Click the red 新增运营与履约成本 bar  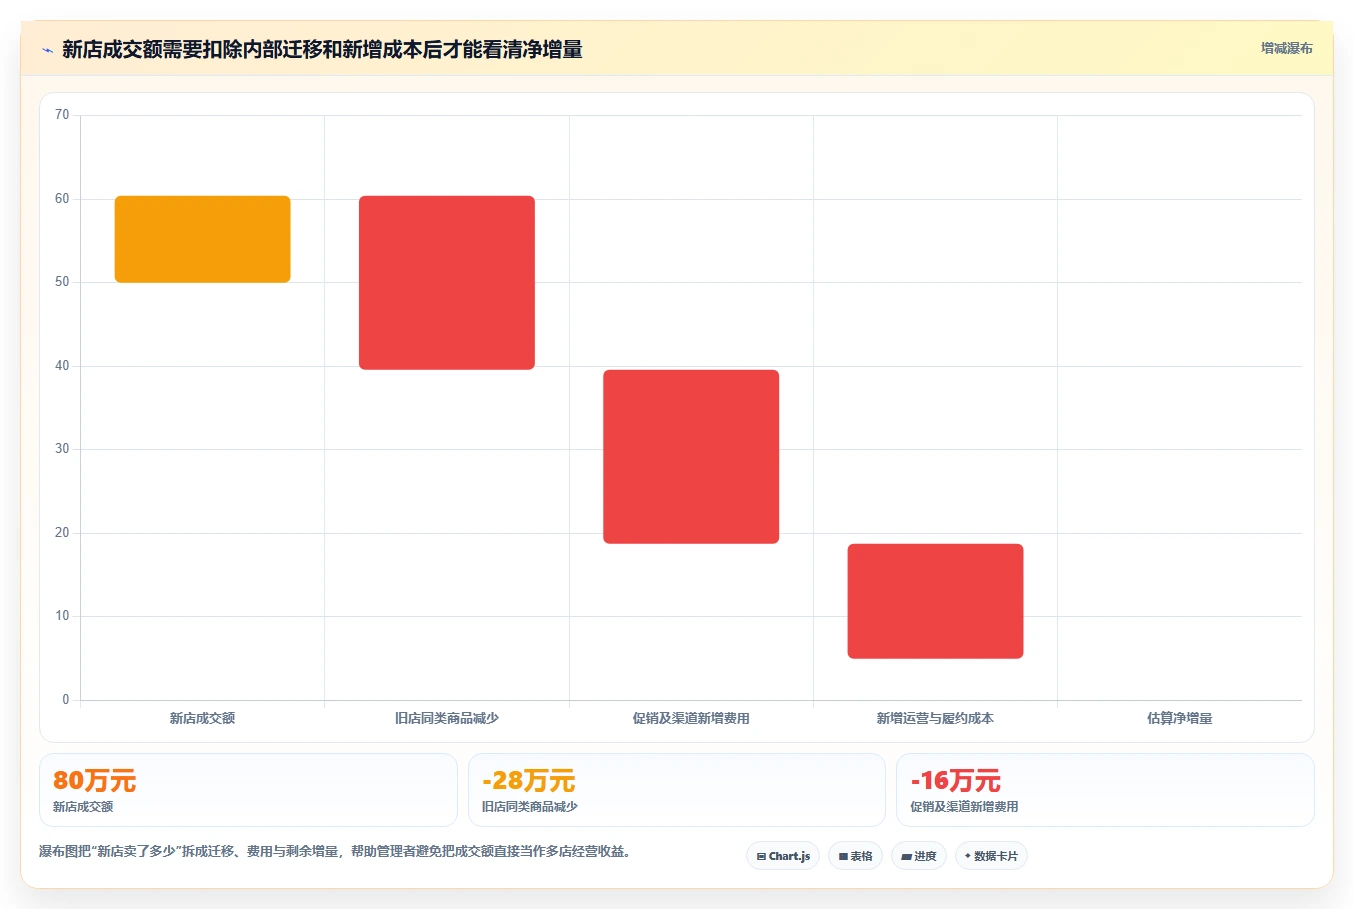tap(935, 601)
